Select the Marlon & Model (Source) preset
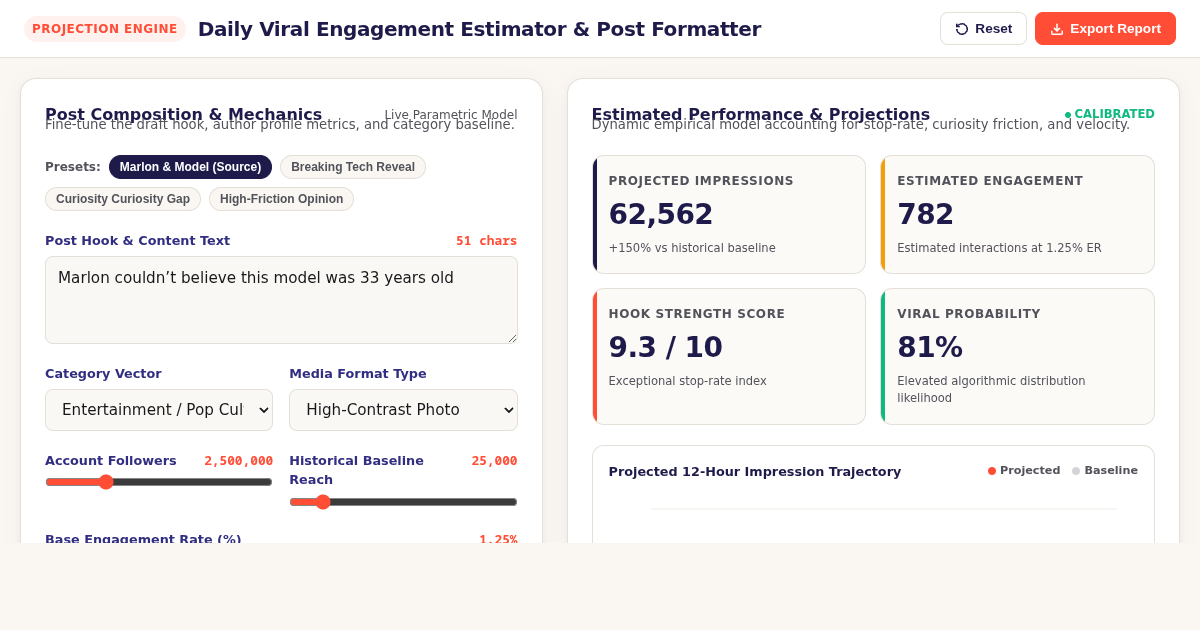1200x630 pixels. point(190,167)
